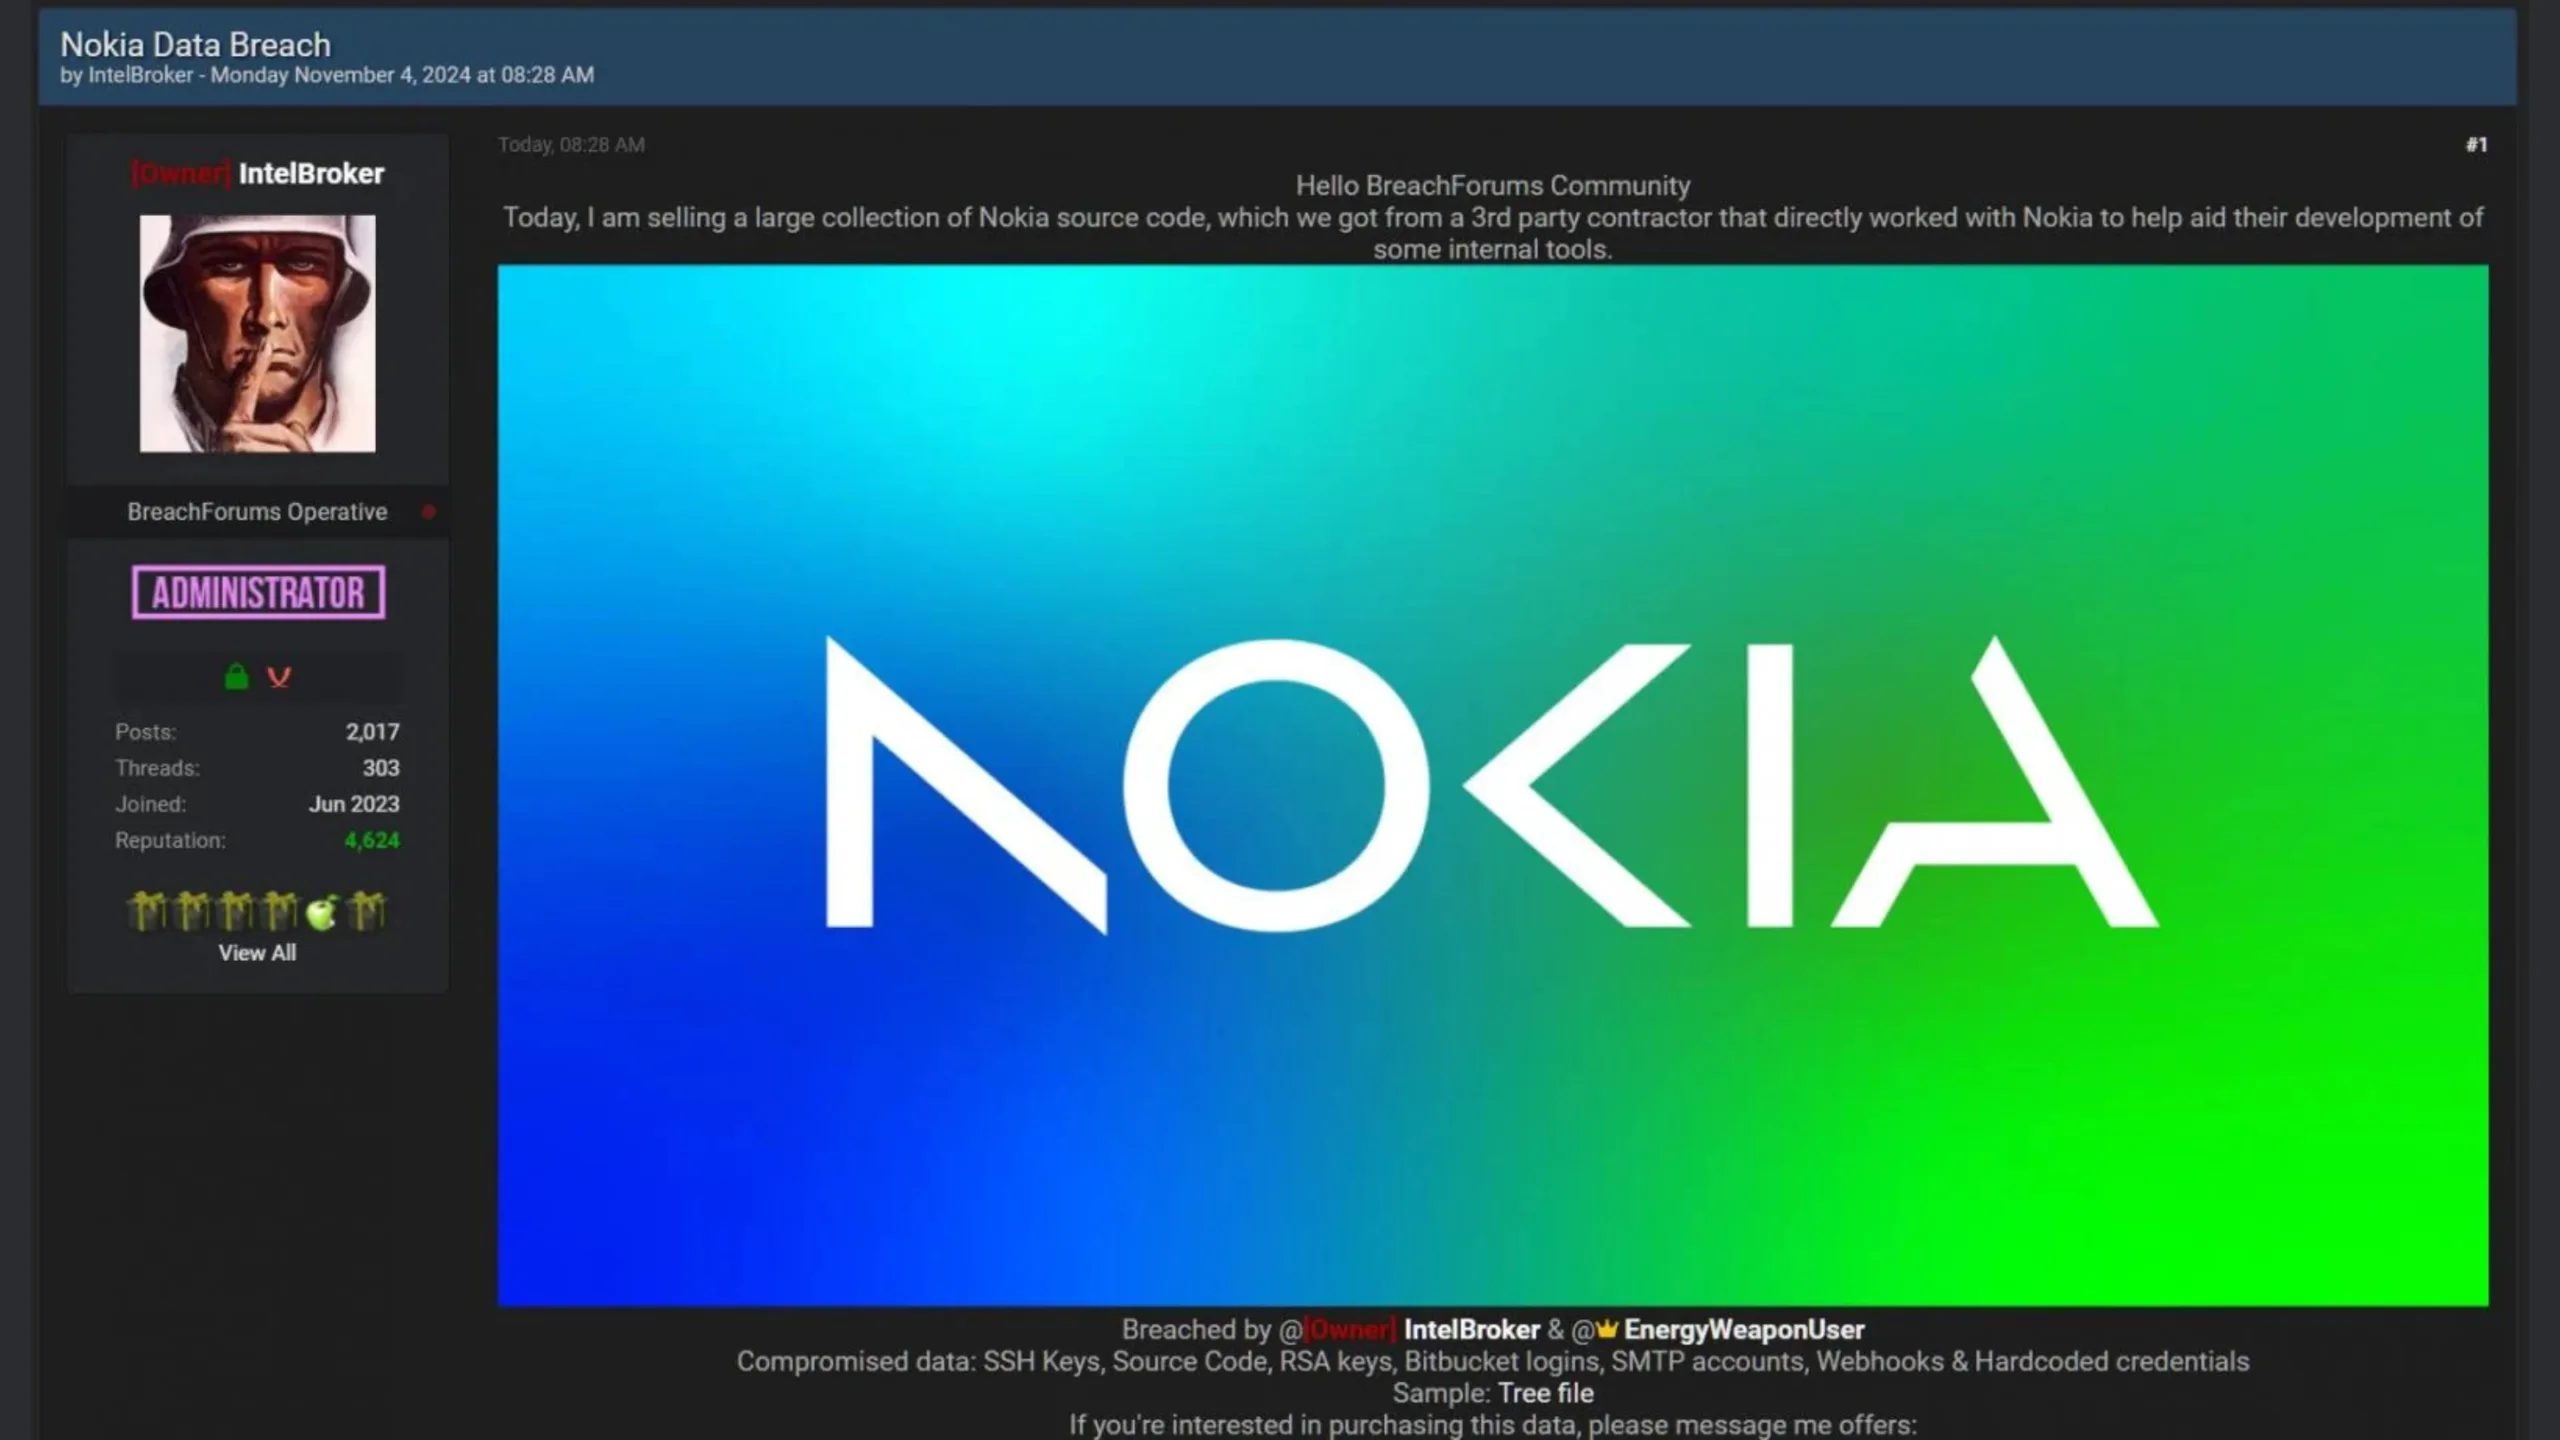Click the line beginning 'Today, I am selling'
This screenshot has width=2560, height=1440.
(x=1493, y=218)
